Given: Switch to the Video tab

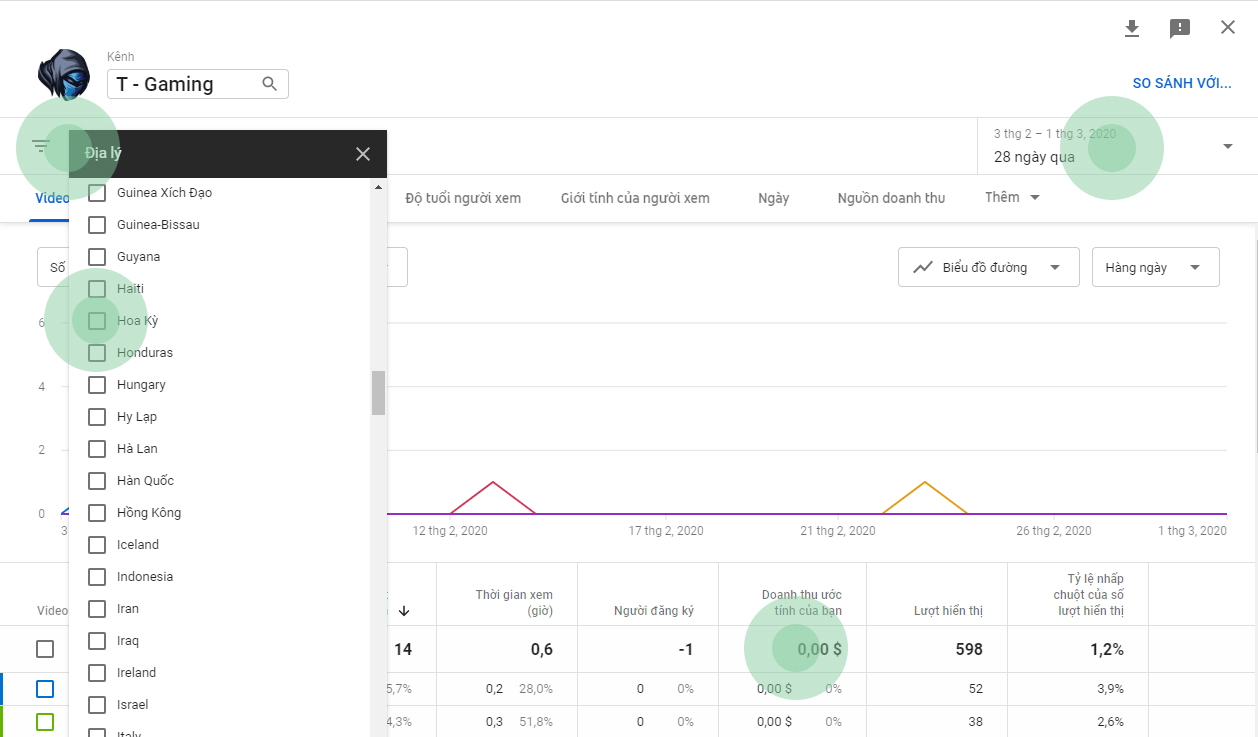Looking at the screenshot, I should tap(52, 198).
